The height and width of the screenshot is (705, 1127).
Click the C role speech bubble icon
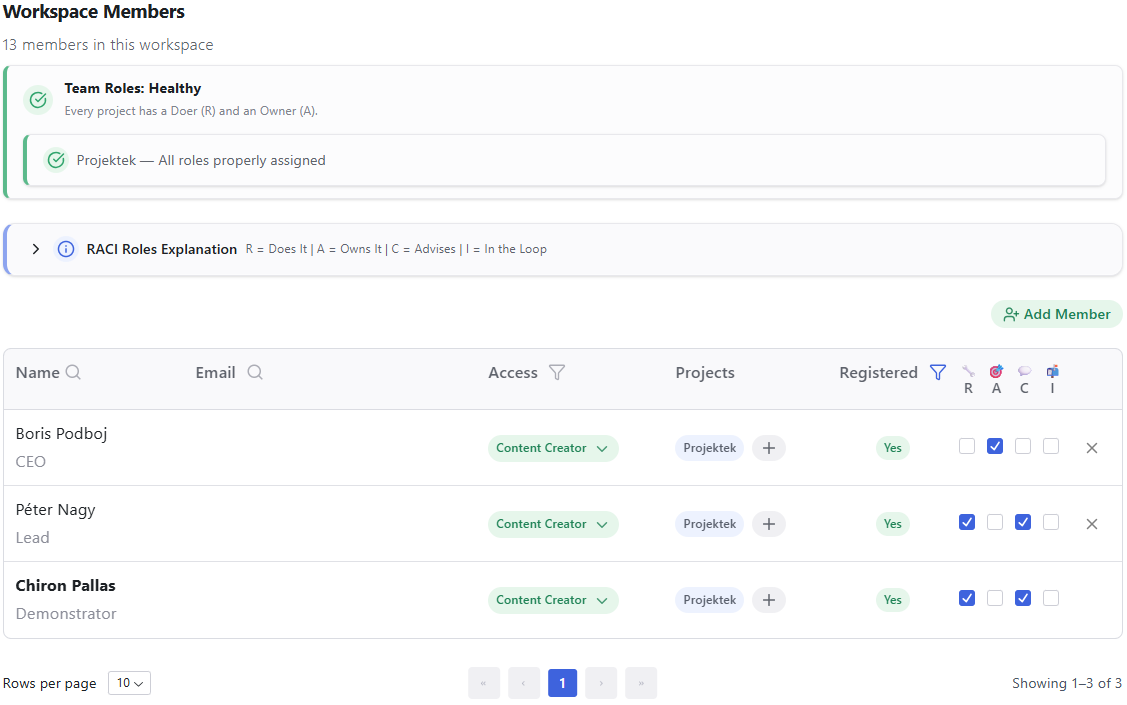pos(1024,371)
